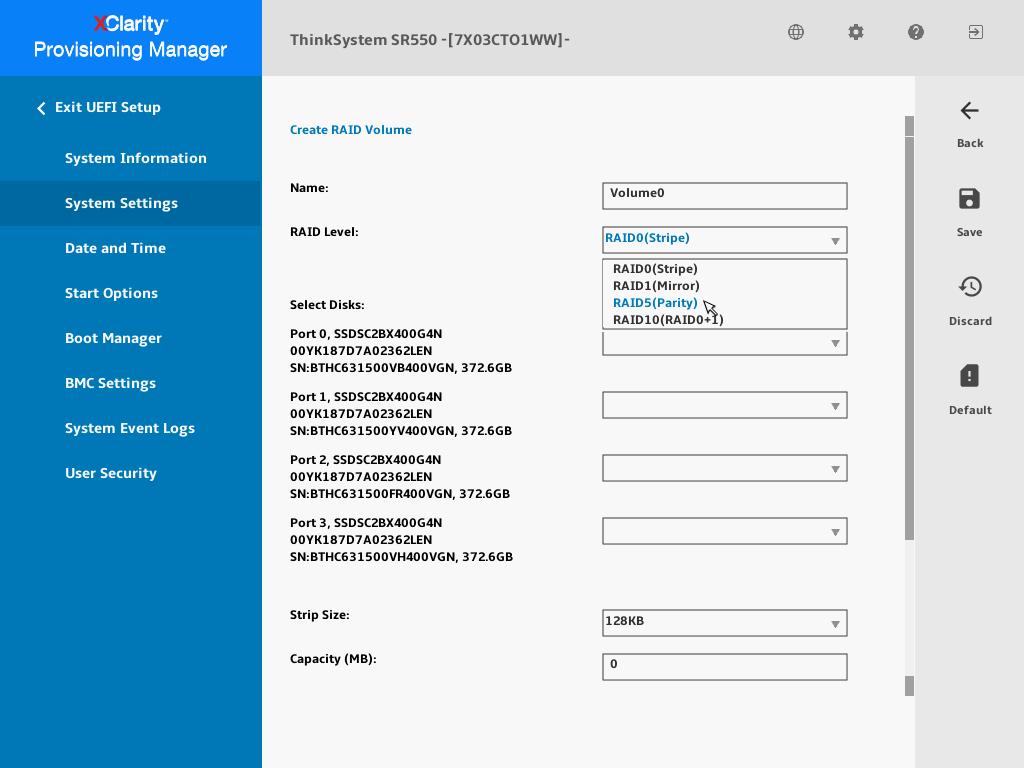The height and width of the screenshot is (768, 1024).
Task: Select RAID5(Parity) from the RAID Level list
Action: point(655,303)
